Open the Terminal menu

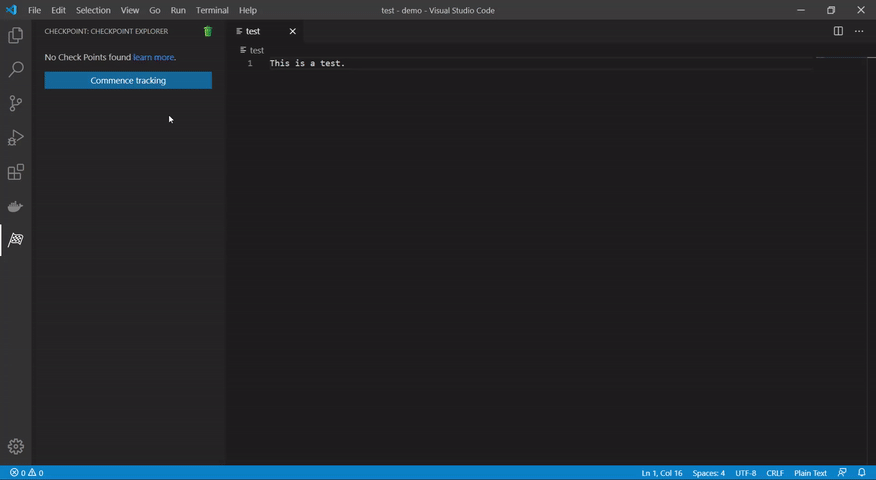(x=212, y=10)
